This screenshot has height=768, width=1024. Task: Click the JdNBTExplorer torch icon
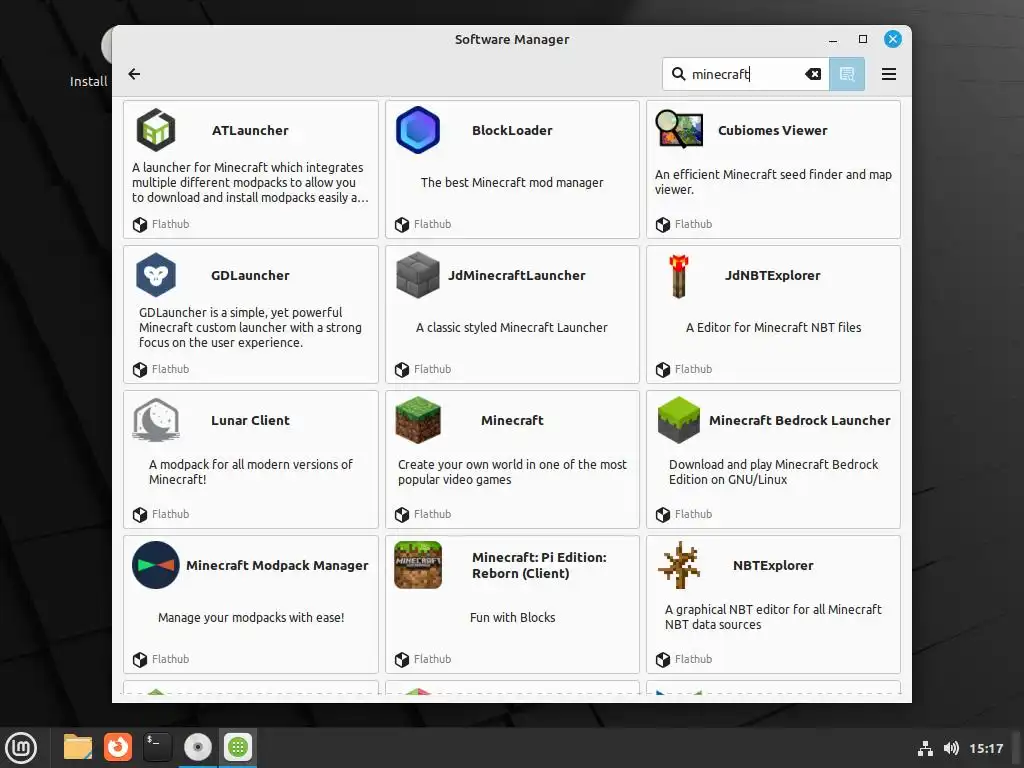679,276
